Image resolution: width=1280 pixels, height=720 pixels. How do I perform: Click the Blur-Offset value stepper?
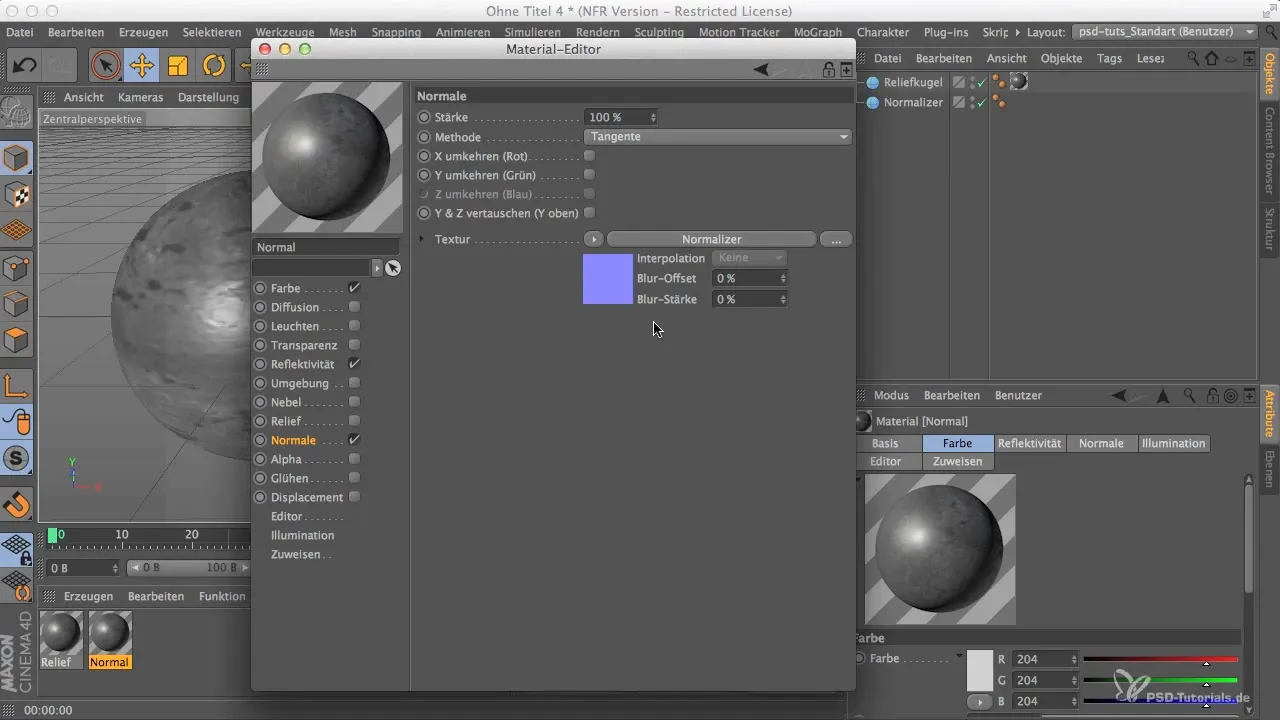tap(783, 278)
